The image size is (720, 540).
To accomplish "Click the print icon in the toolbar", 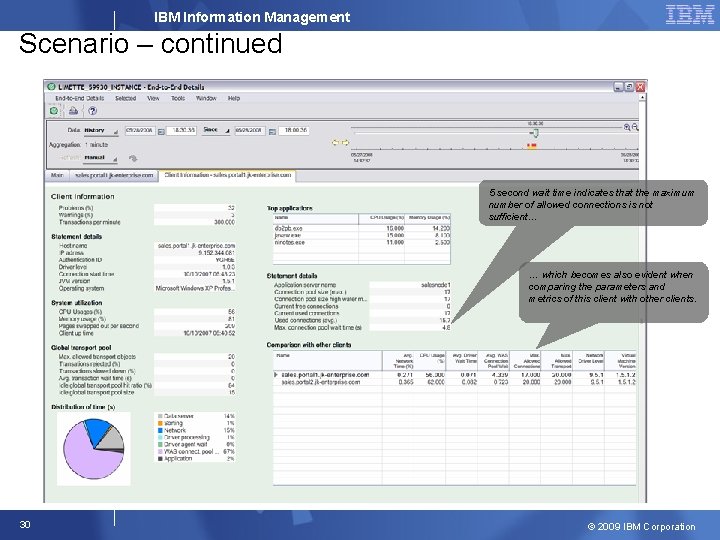I will point(73,111).
